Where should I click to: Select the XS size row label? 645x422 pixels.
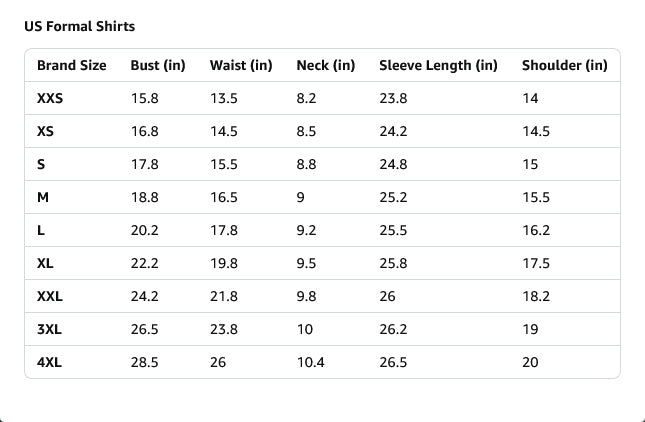click(45, 132)
